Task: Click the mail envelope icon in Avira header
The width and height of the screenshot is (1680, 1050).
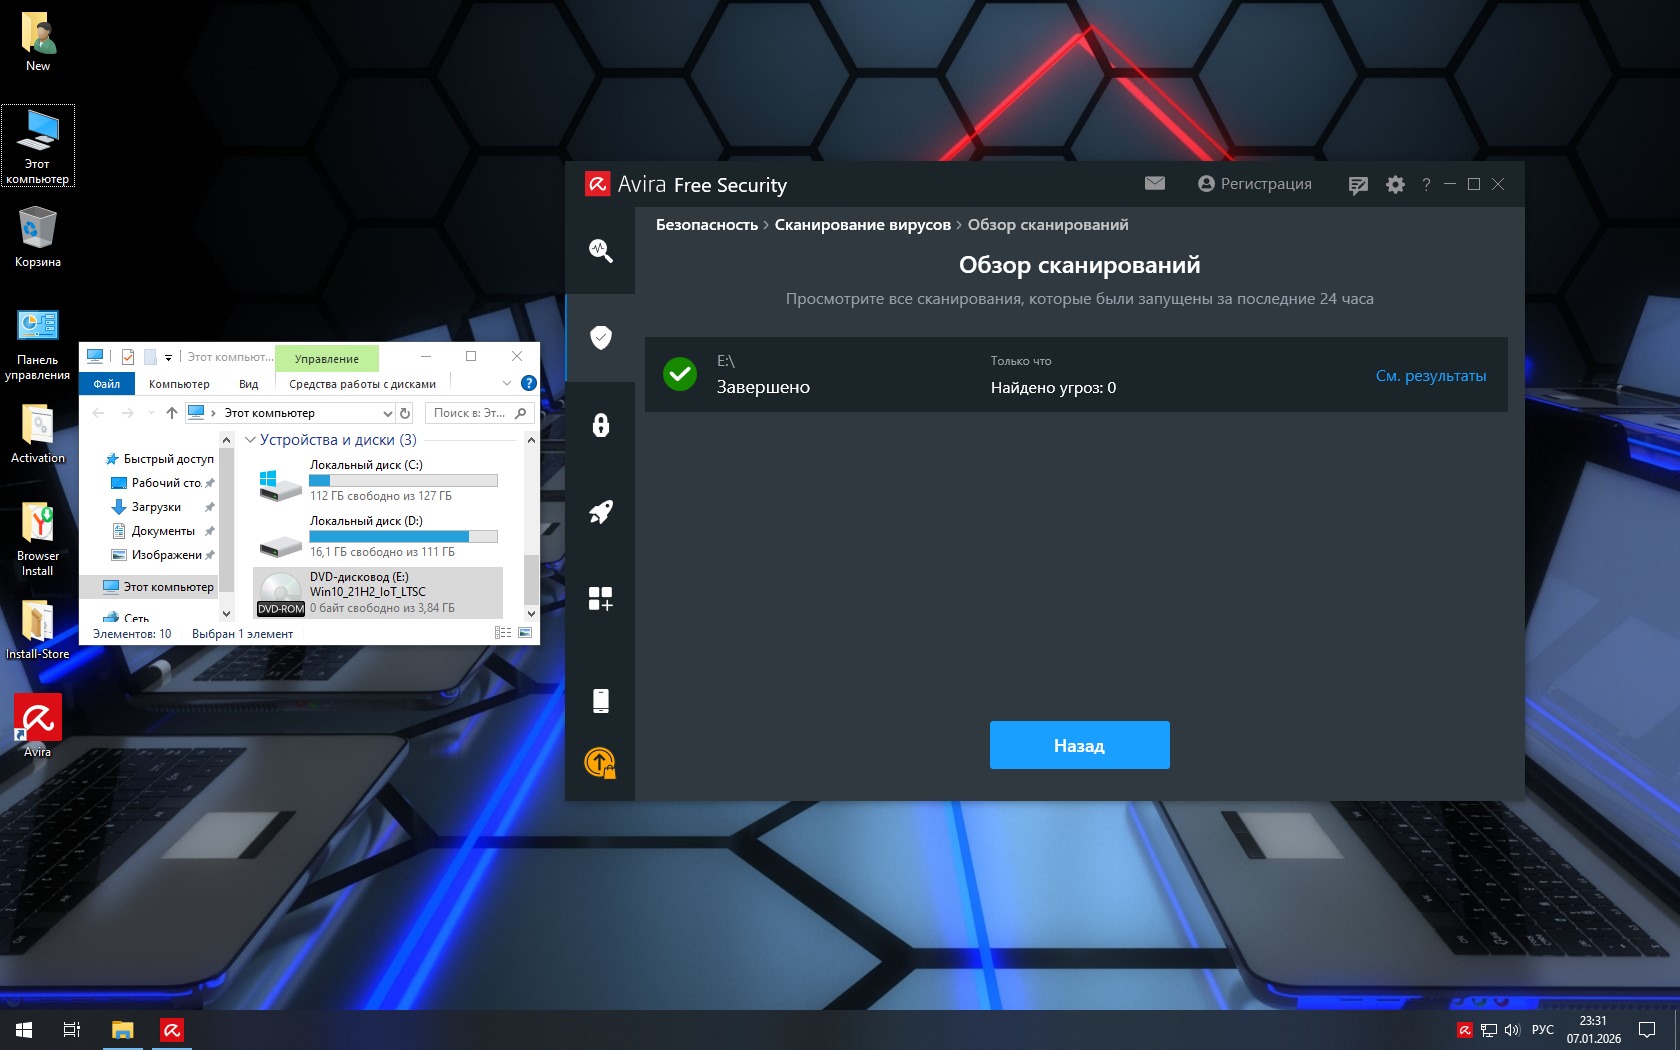Action: coord(1155,183)
